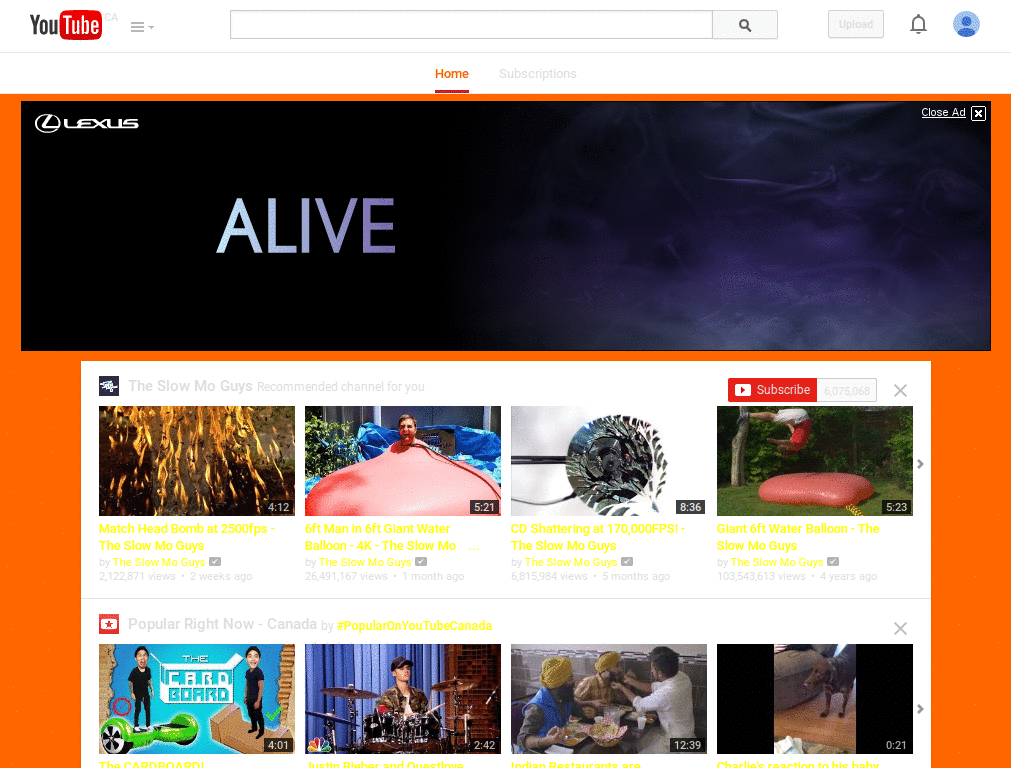This screenshot has height=768, width=1024.
Task: Open Match Head Bomb at 2500fps title
Action: point(187,537)
